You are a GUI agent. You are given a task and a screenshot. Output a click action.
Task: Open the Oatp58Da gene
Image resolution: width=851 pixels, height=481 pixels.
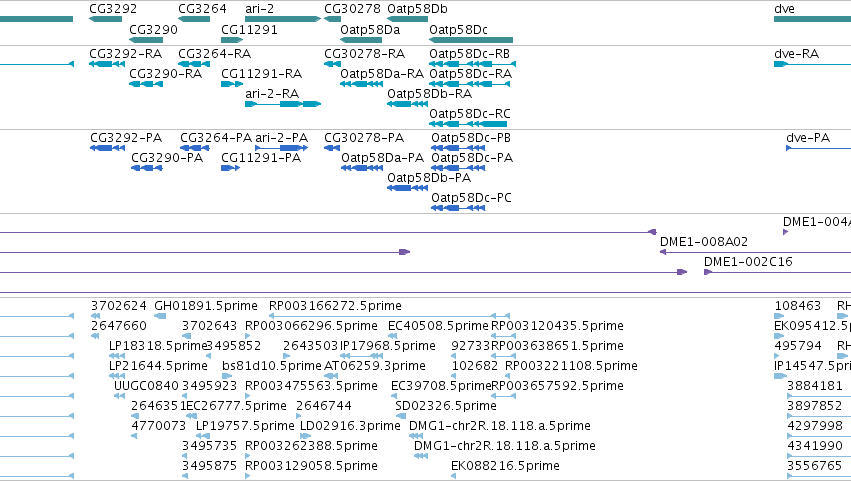coord(361,40)
